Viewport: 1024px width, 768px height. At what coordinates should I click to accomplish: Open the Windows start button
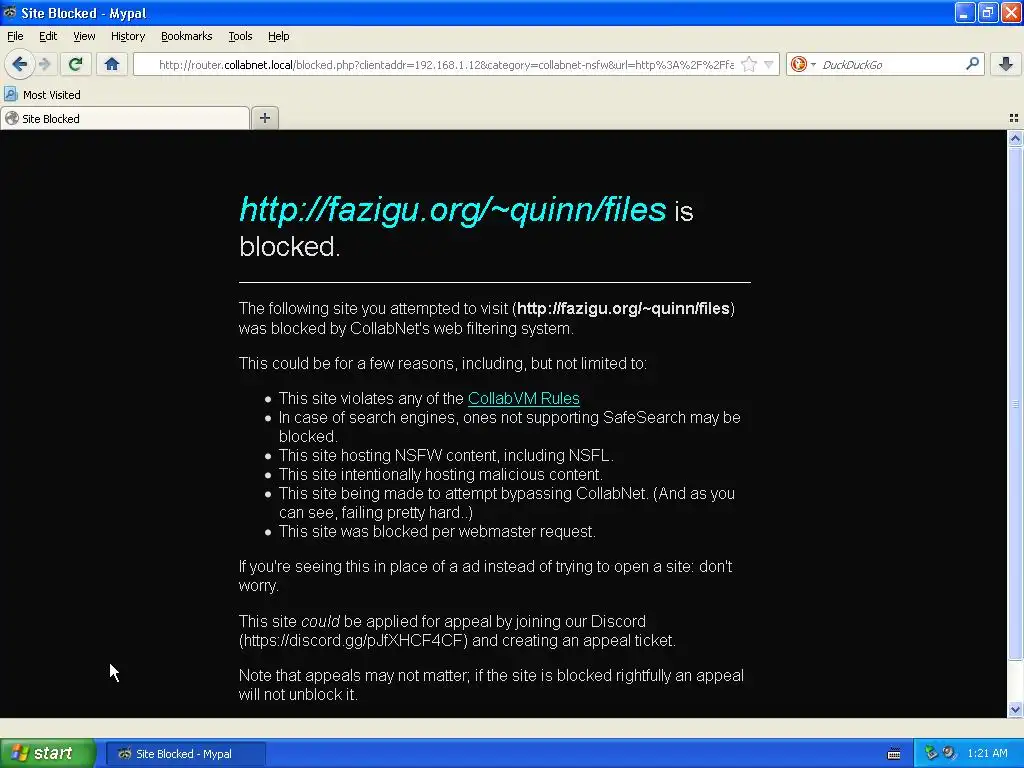pyautogui.click(x=47, y=754)
